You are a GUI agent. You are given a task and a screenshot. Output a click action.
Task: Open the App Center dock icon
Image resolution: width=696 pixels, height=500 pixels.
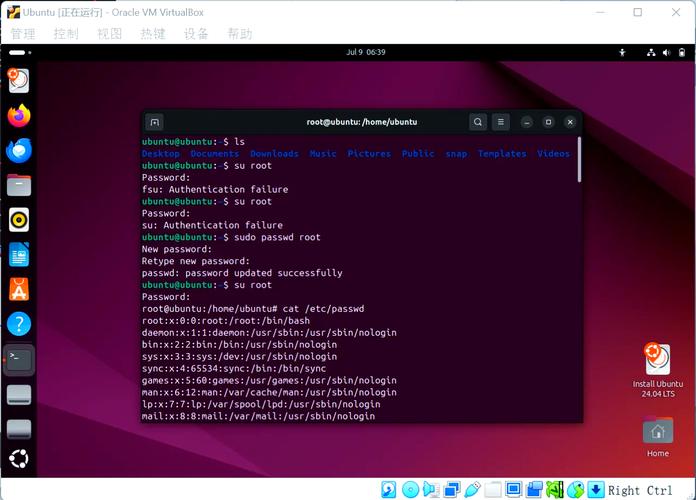[x=19, y=289]
